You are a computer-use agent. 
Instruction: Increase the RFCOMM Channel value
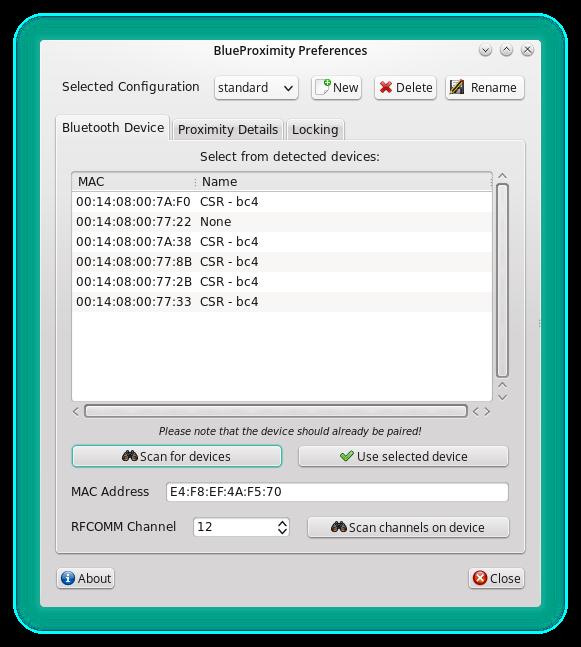point(282,523)
